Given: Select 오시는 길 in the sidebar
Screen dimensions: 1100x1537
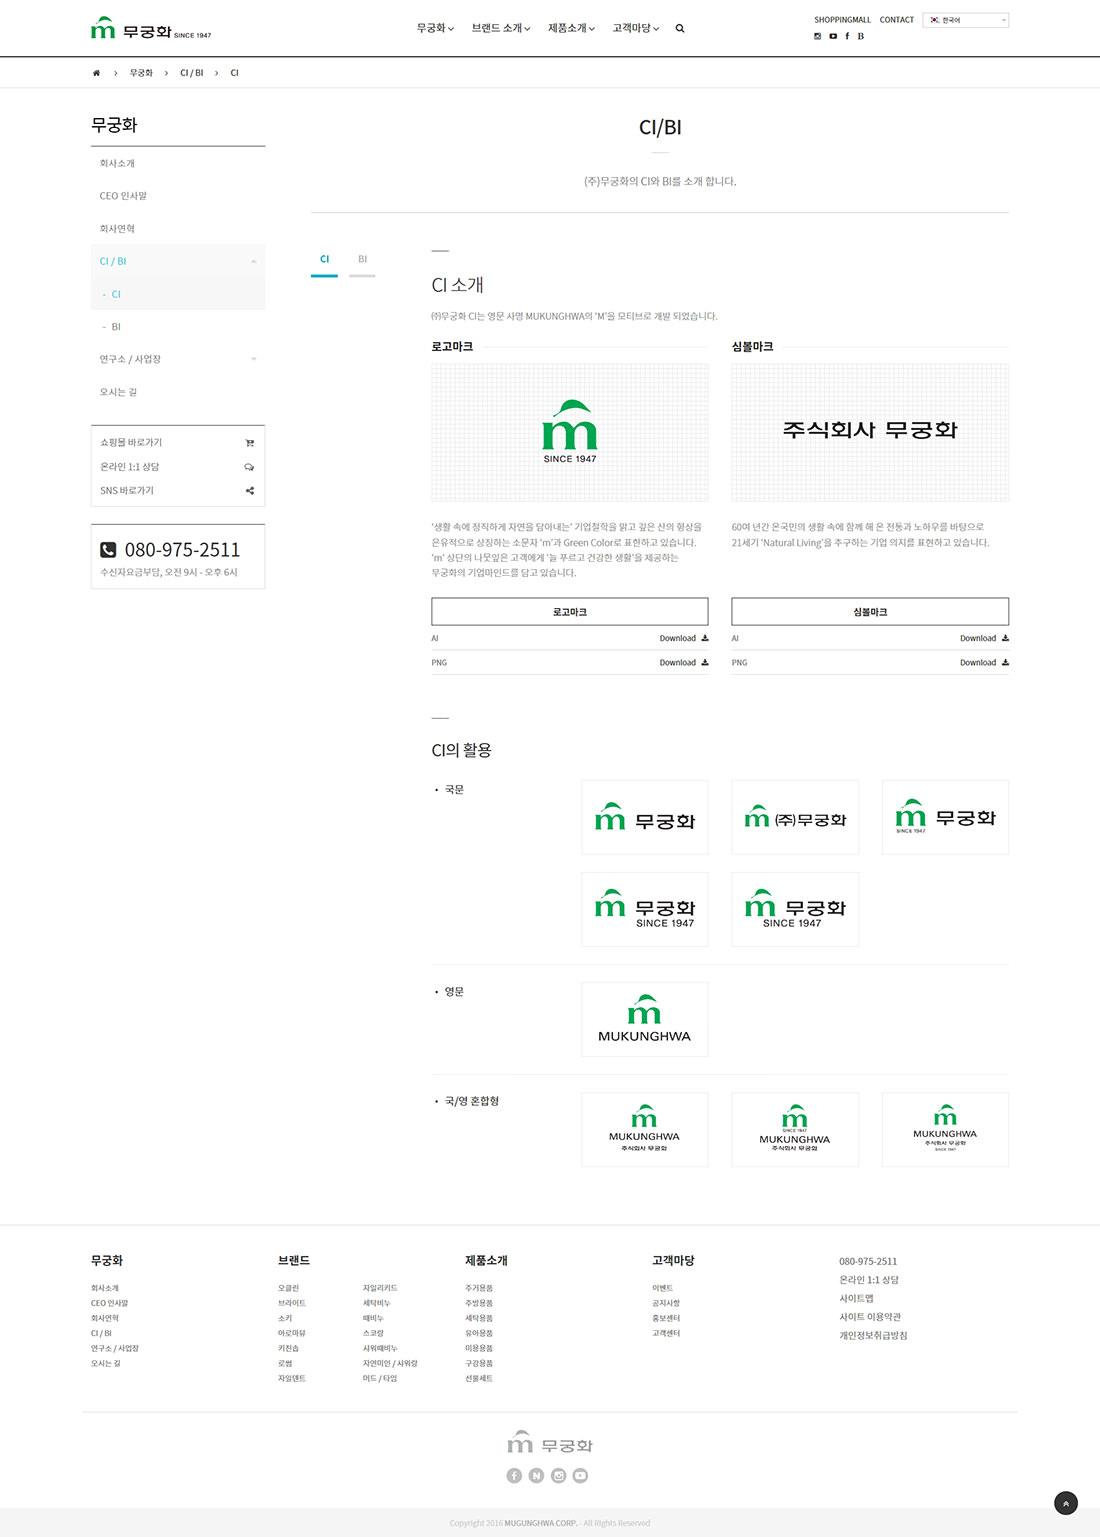Looking at the screenshot, I should 118,392.
